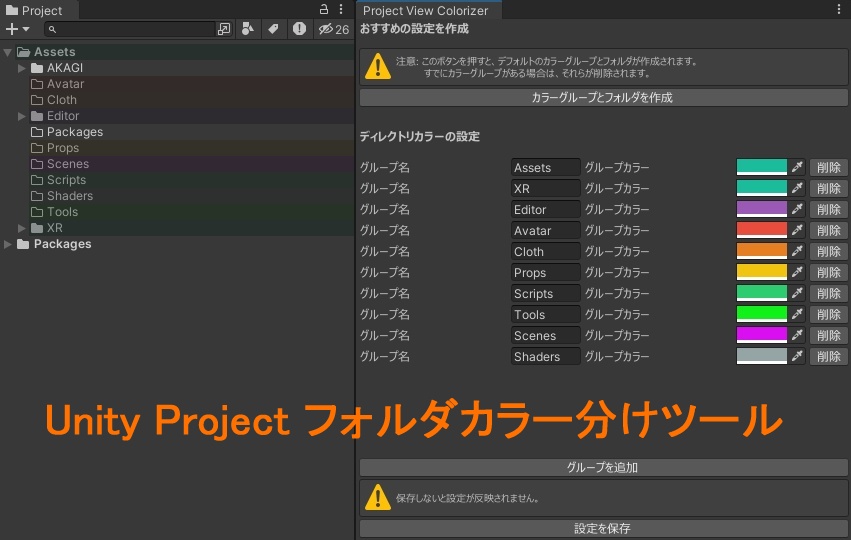Open the Avatar group red color swatch
The height and width of the screenshot is (540, 851).
761,231
